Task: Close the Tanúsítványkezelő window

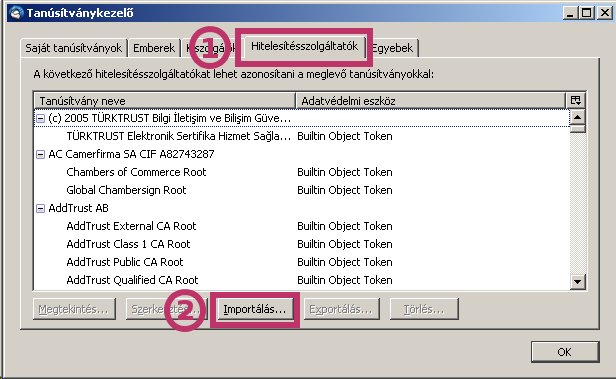Action: click(605, 13)
